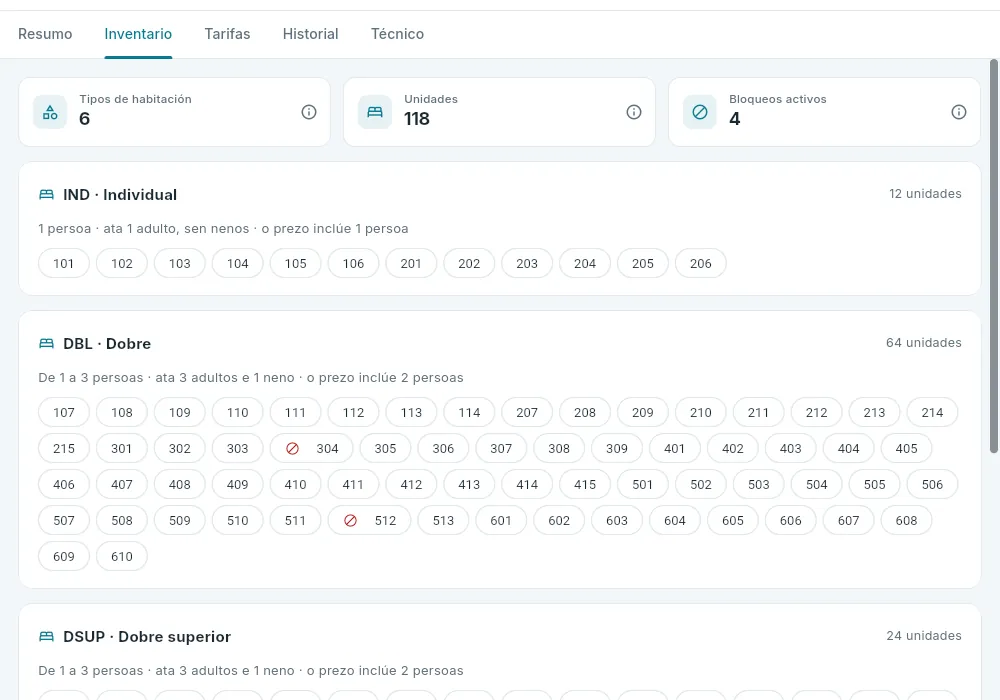Click room chip 405

click(x=906, y=449)
